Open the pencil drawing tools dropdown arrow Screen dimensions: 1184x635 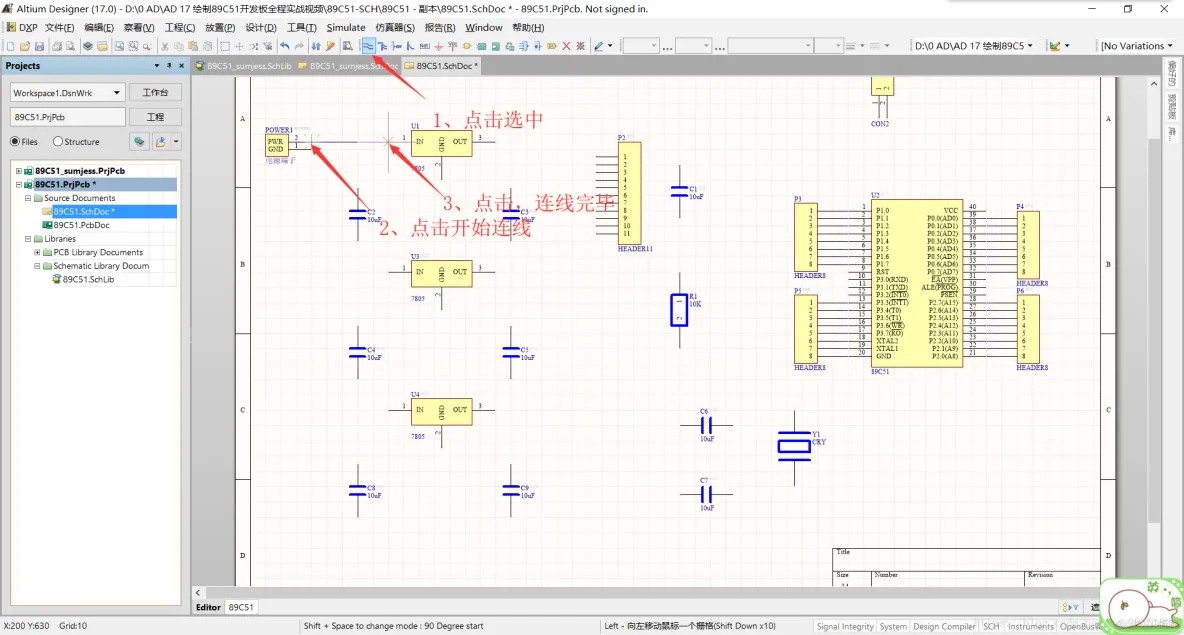tap(610, 46)
